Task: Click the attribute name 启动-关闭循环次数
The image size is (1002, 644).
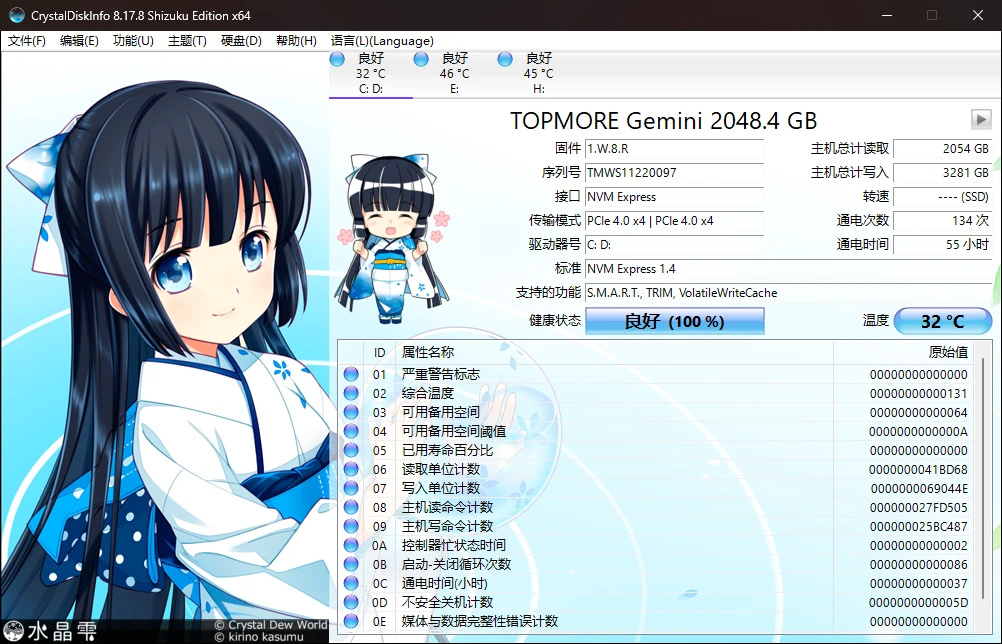Action: (456, 564)
